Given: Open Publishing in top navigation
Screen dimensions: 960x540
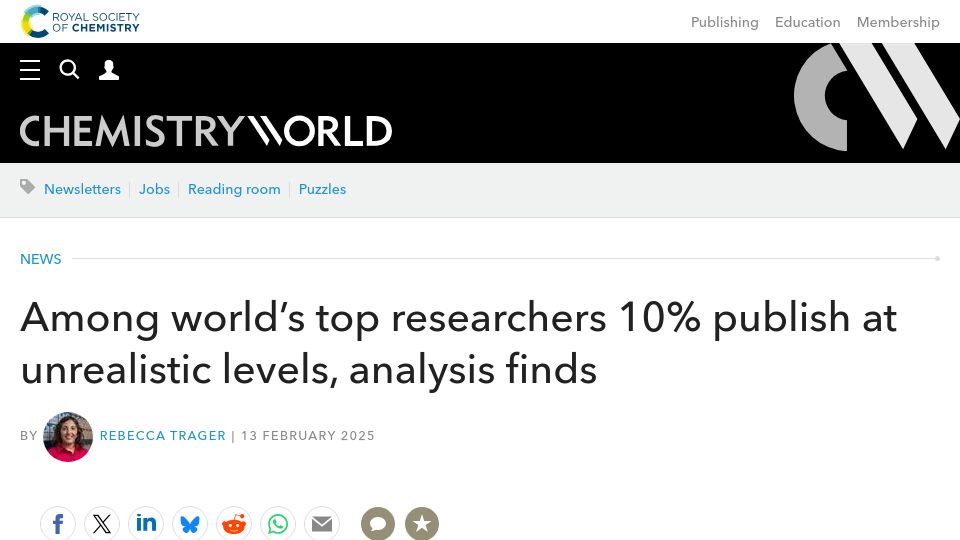Looking at the screenshot, I should [x=724, y=22].
